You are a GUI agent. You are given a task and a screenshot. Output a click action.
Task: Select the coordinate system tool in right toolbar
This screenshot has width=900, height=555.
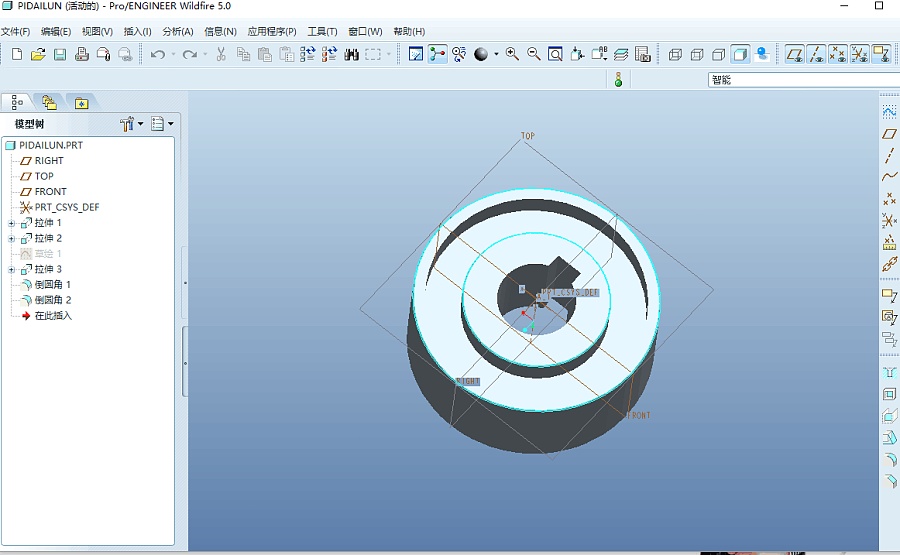pyautogui.click(x=889, y=220)
